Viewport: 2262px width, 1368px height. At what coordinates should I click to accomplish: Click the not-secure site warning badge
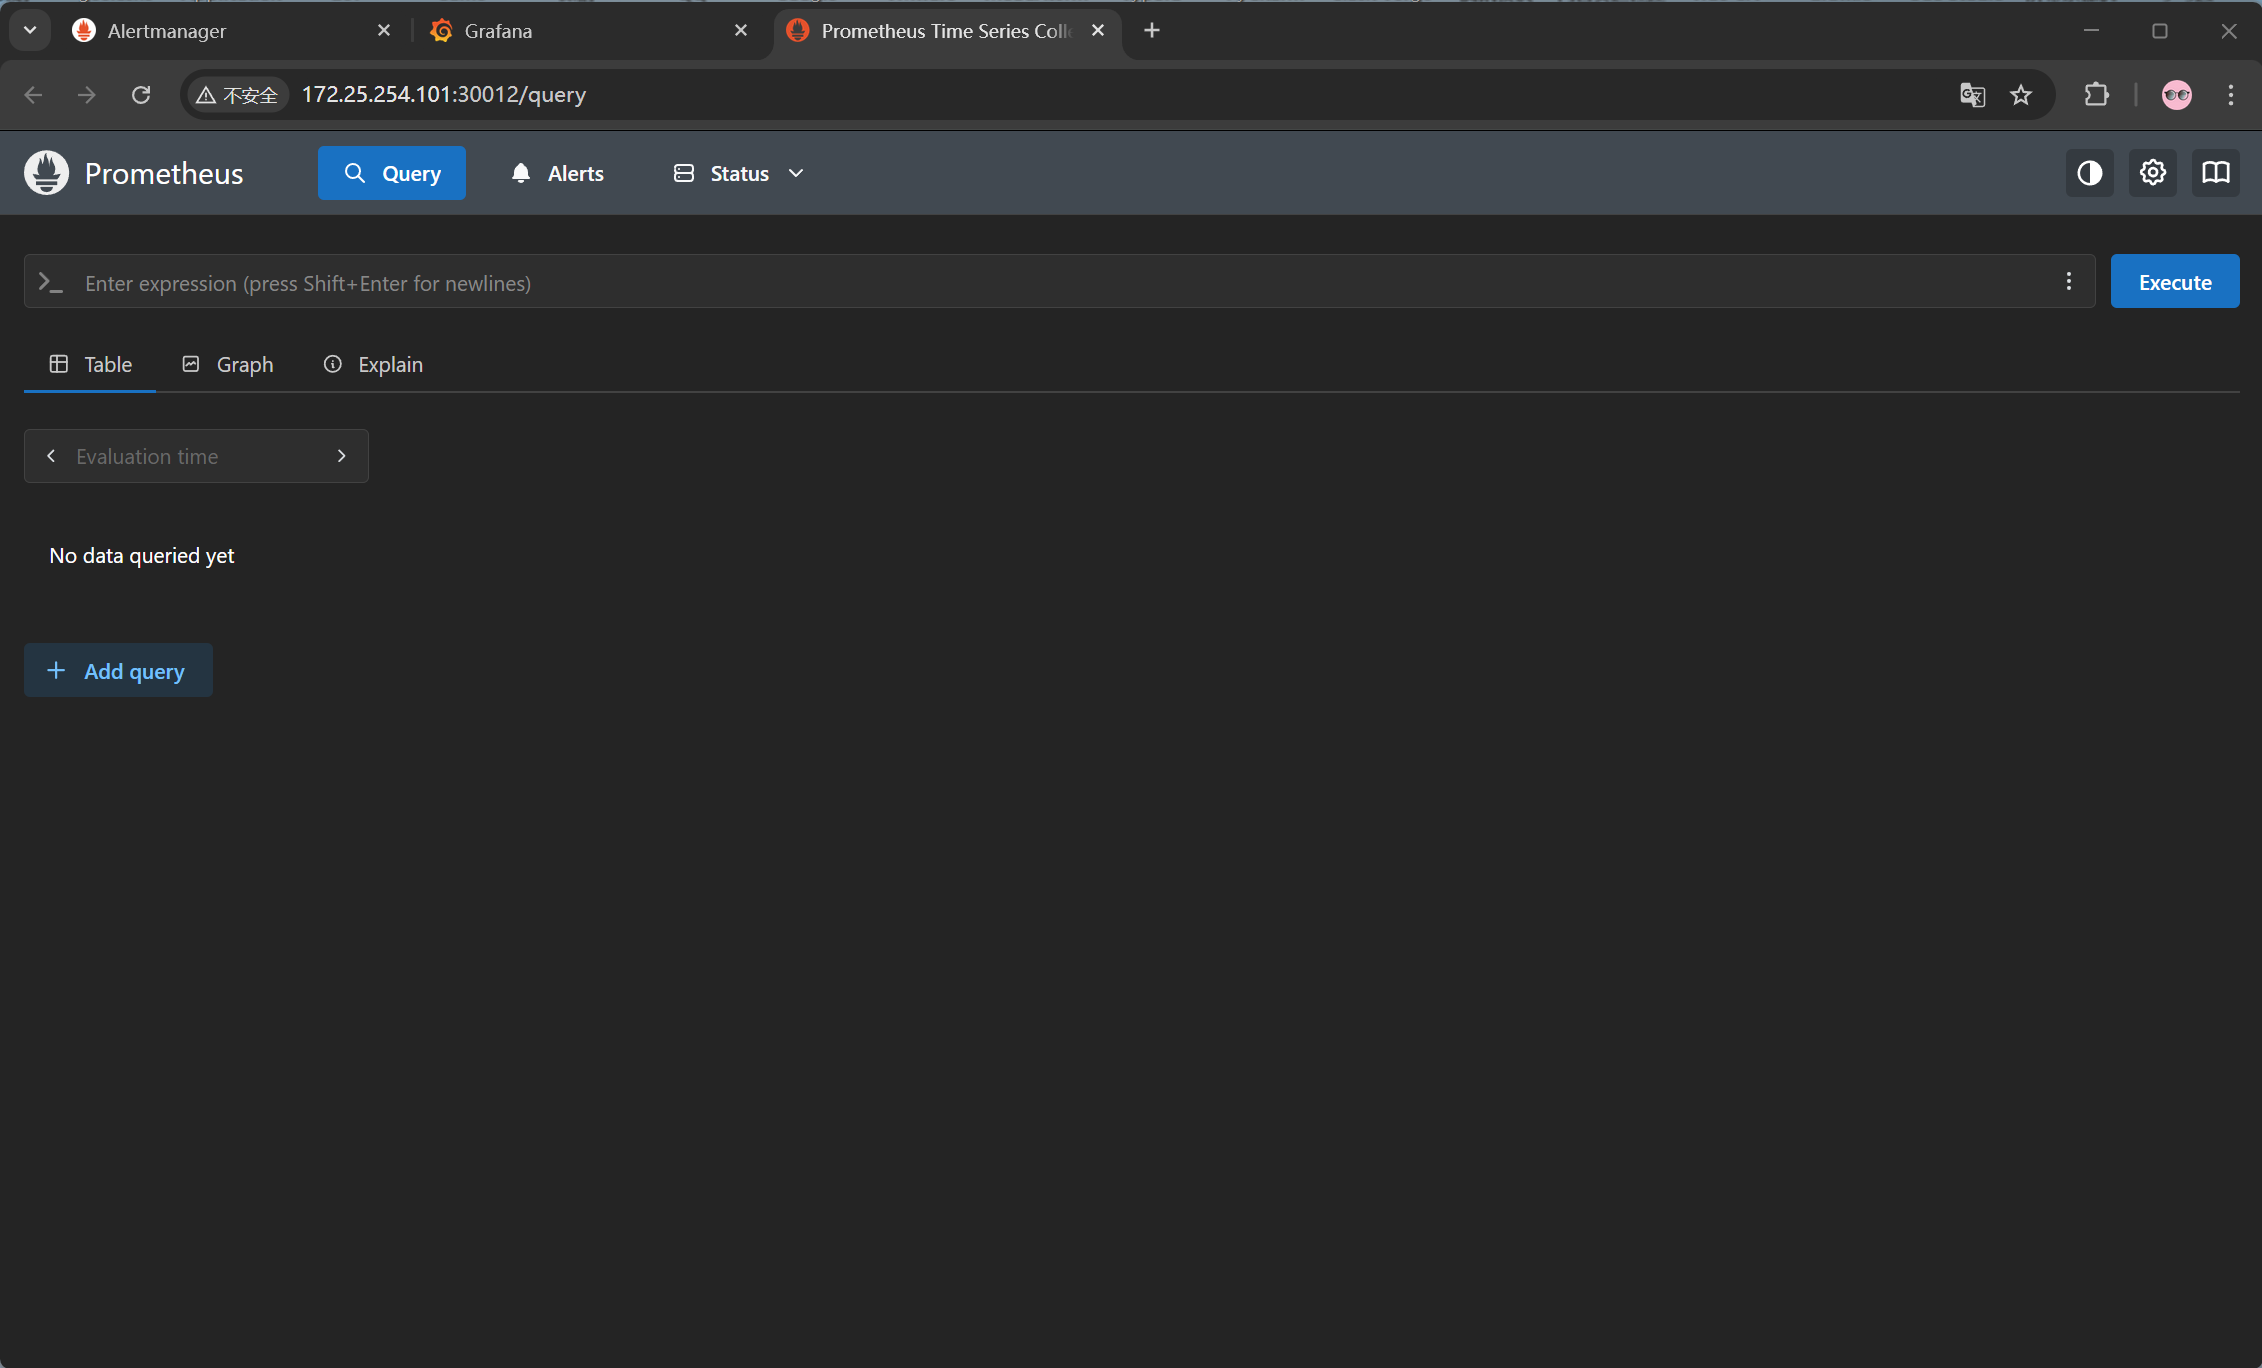tap(237, 95)
